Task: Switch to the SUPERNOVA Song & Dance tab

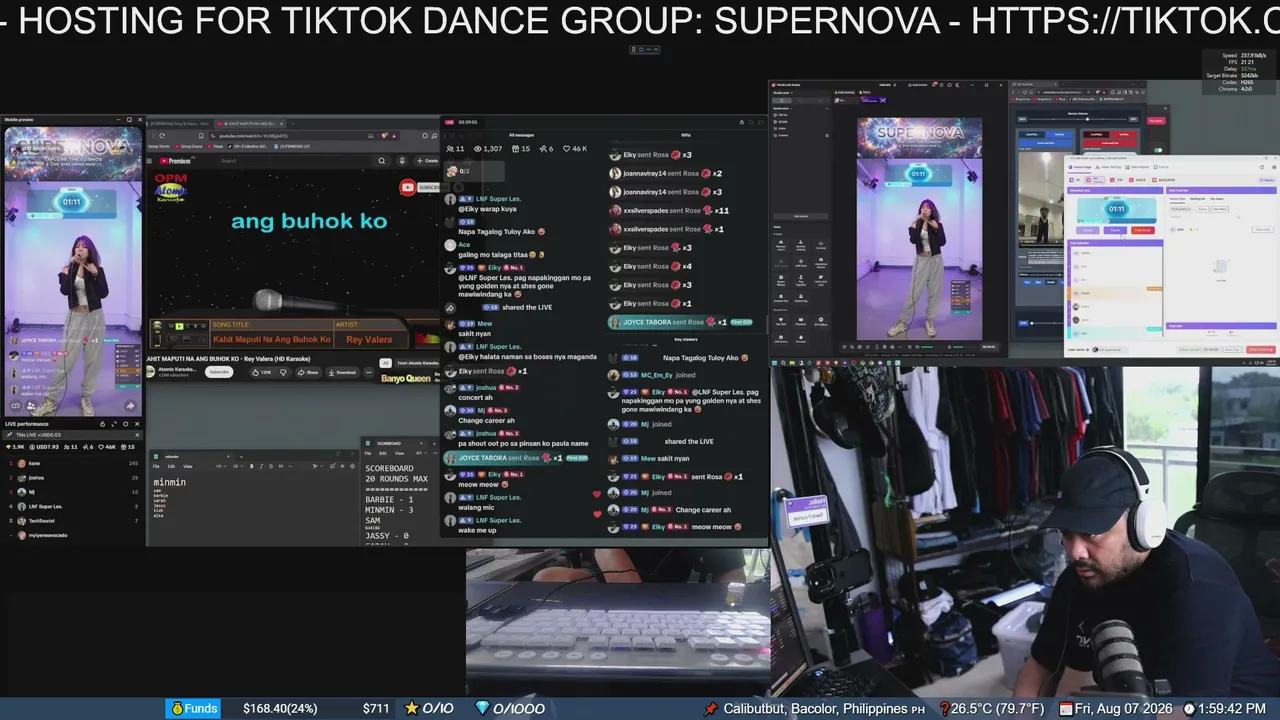Action: tap(180, 123)
